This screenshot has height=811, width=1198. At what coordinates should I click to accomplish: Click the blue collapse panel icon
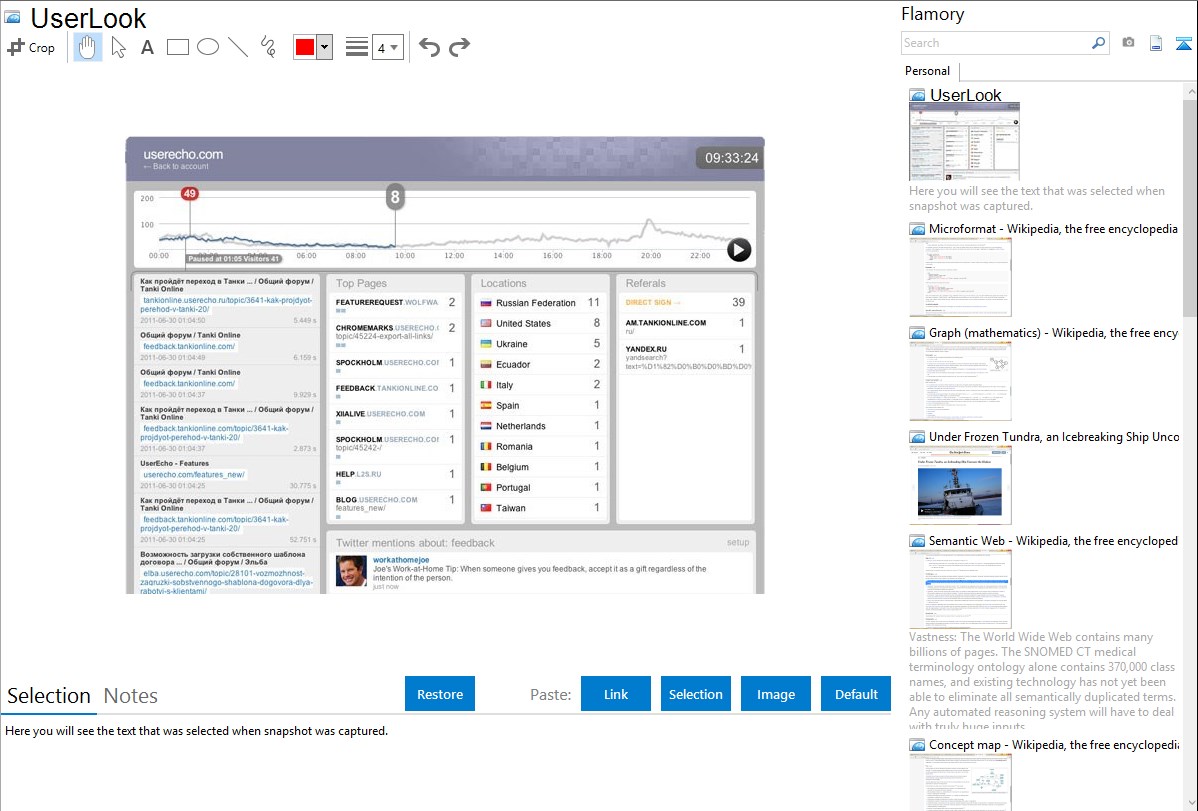(x=1183, y=44)
